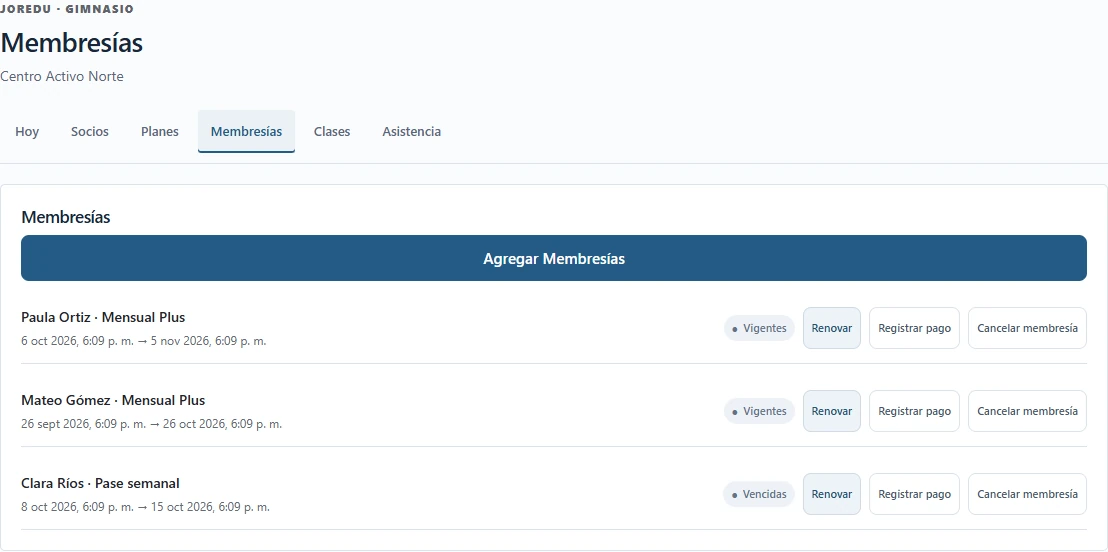Cancel Mateo Gómez's membership
This screenshot has width=1108, height=552.
tap(1027, 411)
